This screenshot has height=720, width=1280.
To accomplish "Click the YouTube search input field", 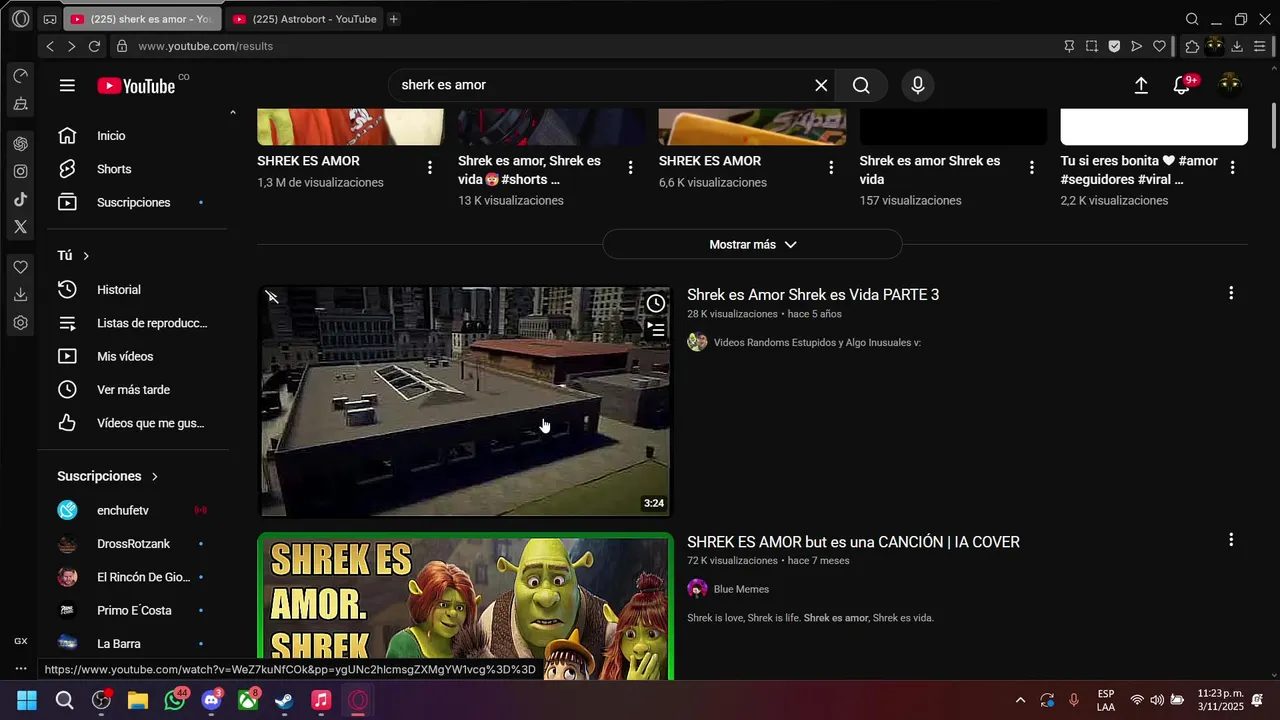I will tap(604, 85).
